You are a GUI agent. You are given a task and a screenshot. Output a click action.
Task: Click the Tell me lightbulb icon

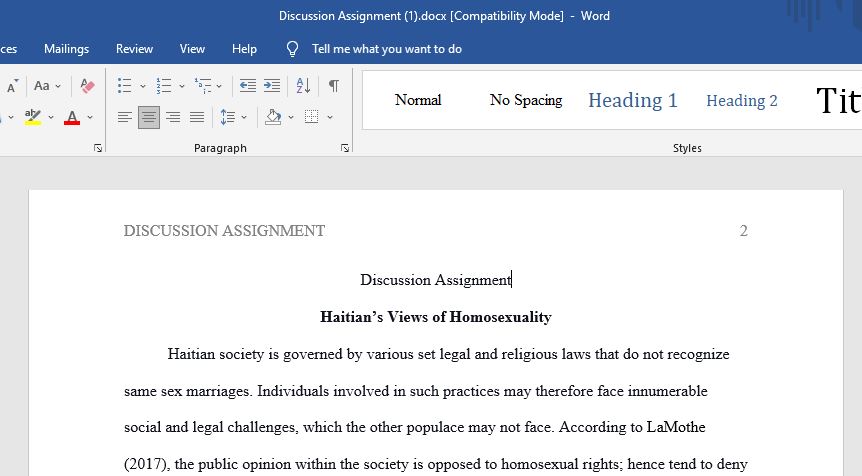coord(292,49)
